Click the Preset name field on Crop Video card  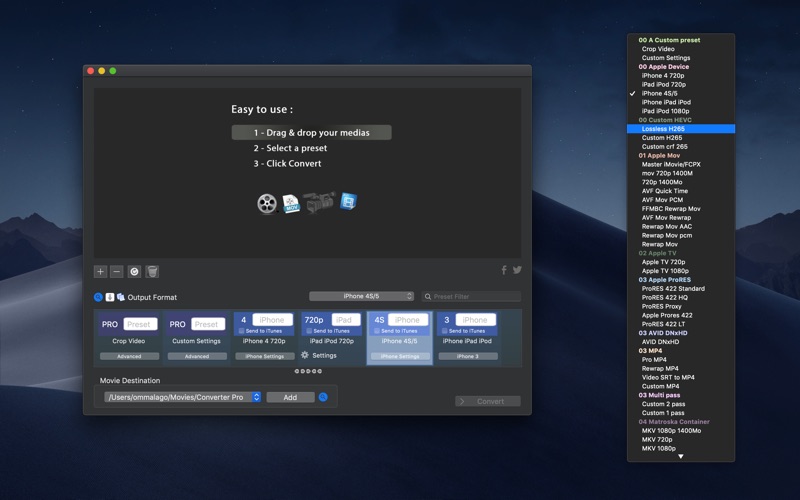140,324
